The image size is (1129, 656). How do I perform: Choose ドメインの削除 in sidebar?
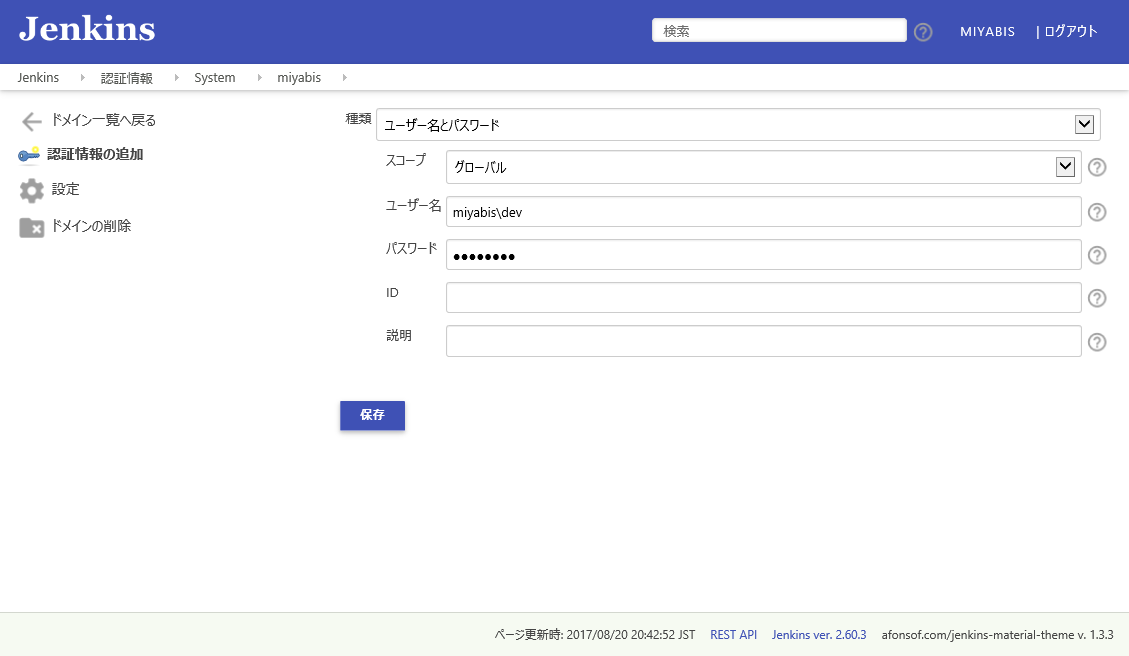[x=91, y=226]
